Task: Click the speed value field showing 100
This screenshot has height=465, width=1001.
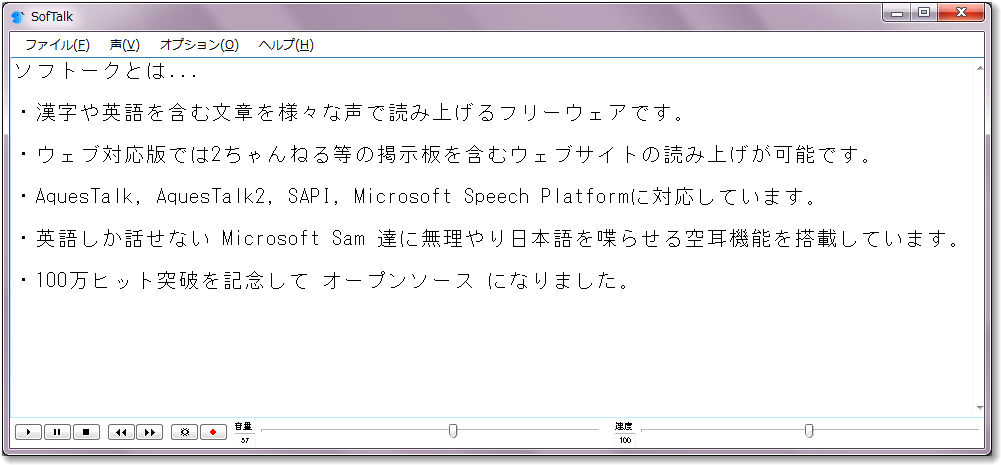Action: coord(625,440)
